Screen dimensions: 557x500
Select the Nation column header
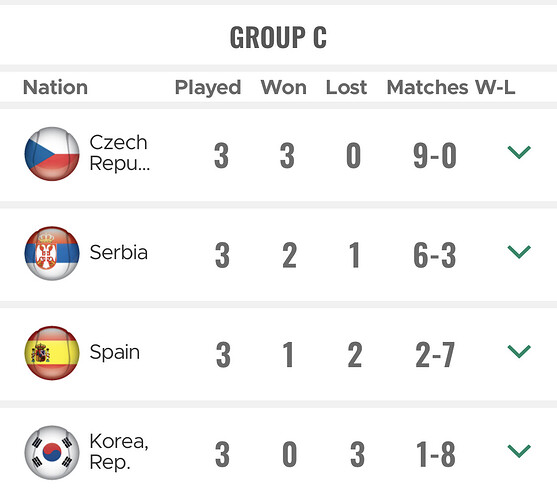point(55,87)
